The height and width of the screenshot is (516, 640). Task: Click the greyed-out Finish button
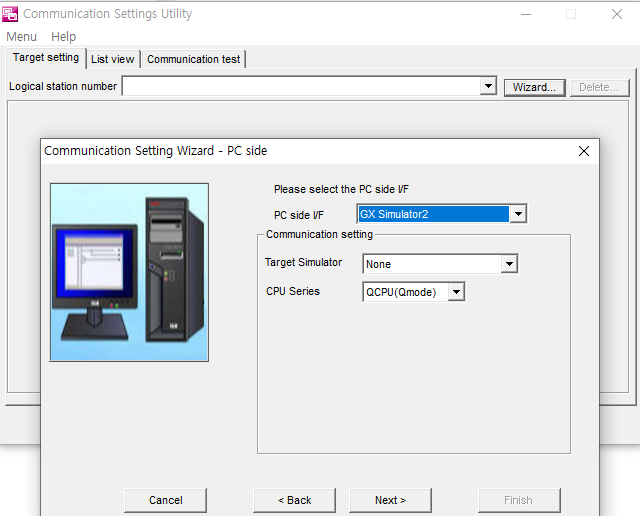click(x=519, y=500)
